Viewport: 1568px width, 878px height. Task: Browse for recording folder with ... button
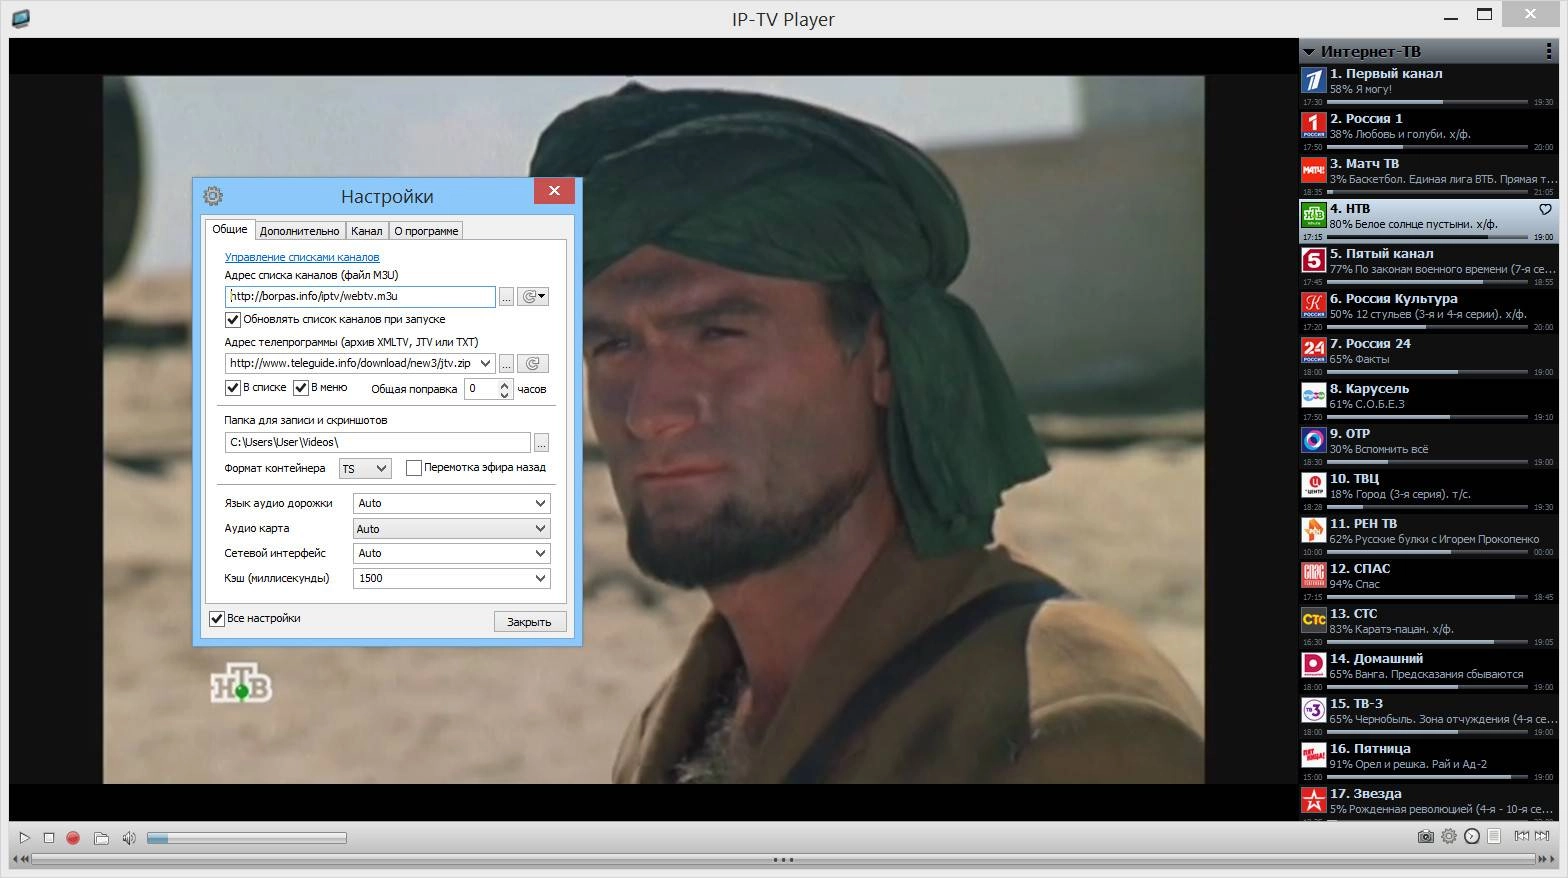click(x=541, y=443)
